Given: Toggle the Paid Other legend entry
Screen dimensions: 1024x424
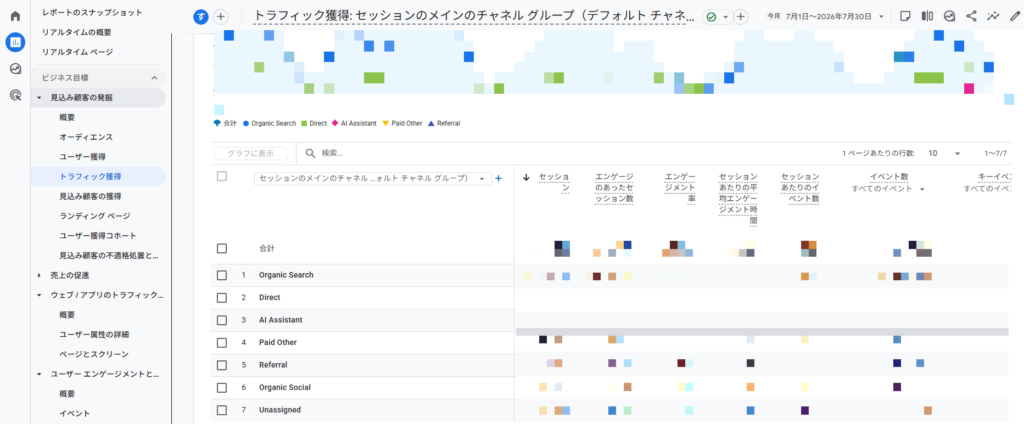Looking at the screenshot, I should [402, 123].
